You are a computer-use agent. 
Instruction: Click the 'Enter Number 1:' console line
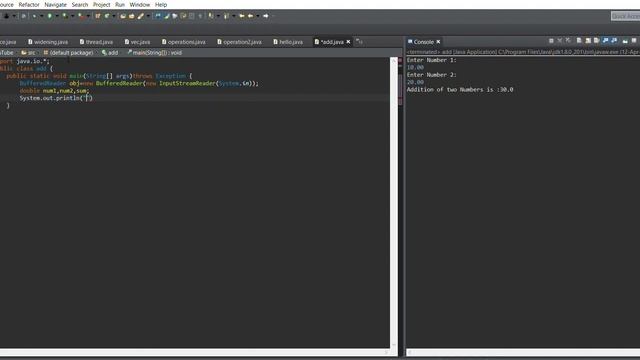pyautogui.click(x=431, y=60)
